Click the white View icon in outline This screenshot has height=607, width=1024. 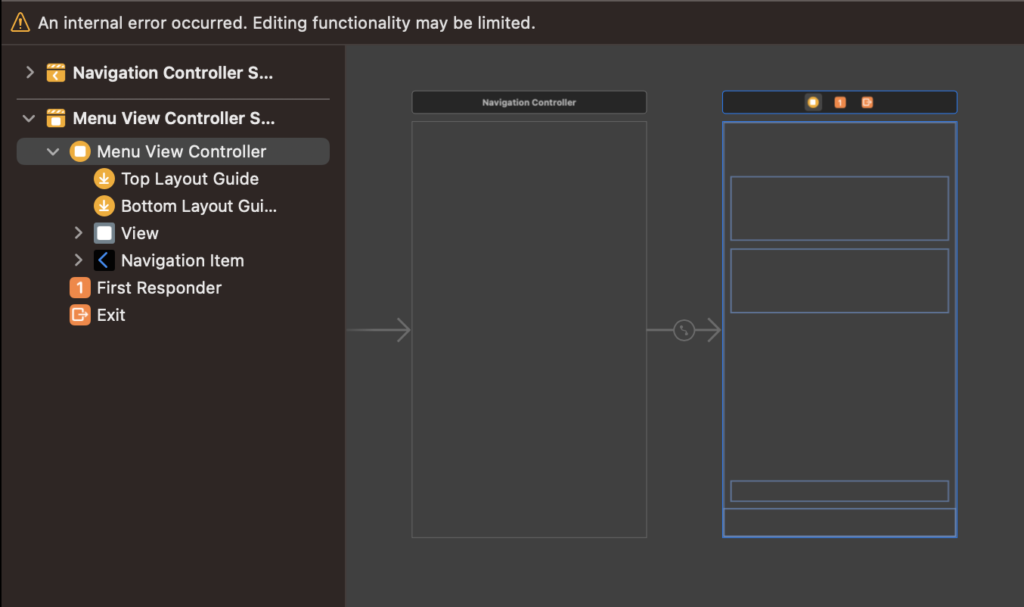104,233
